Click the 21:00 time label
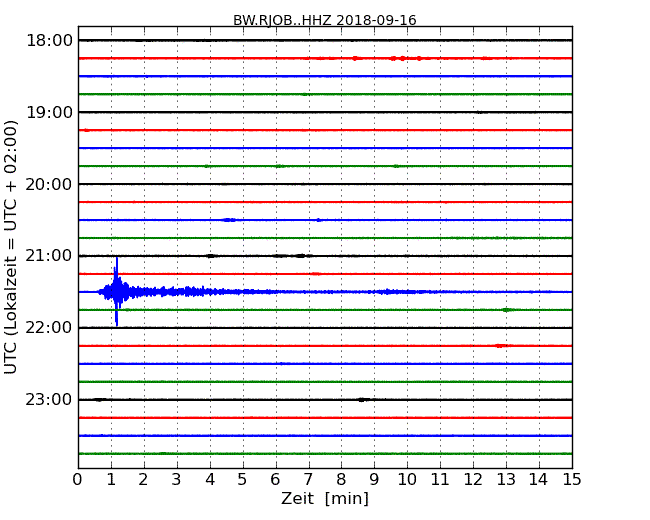Viewport: 650px width, 520px height. [x=49, y=256]
